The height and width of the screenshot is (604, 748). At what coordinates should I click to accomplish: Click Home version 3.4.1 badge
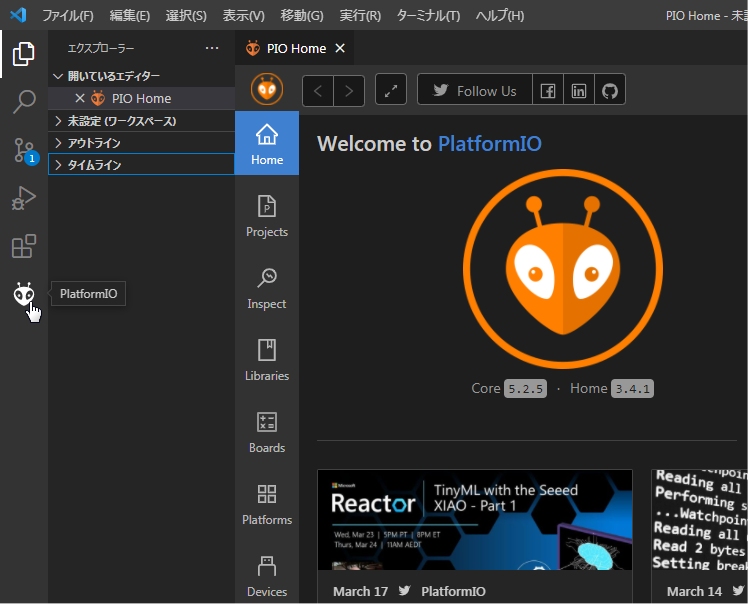[632, 388]
